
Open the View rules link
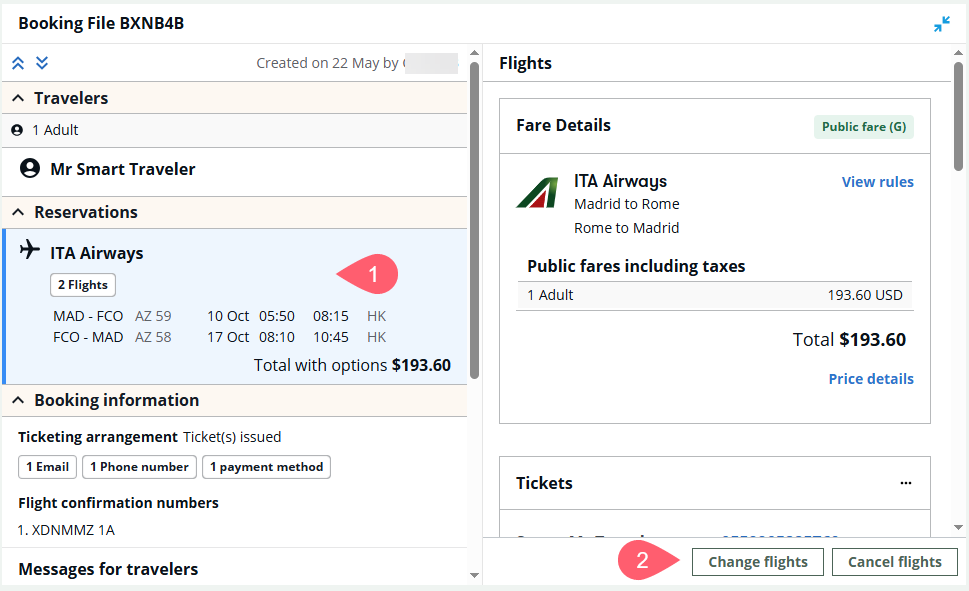(878, 182)
